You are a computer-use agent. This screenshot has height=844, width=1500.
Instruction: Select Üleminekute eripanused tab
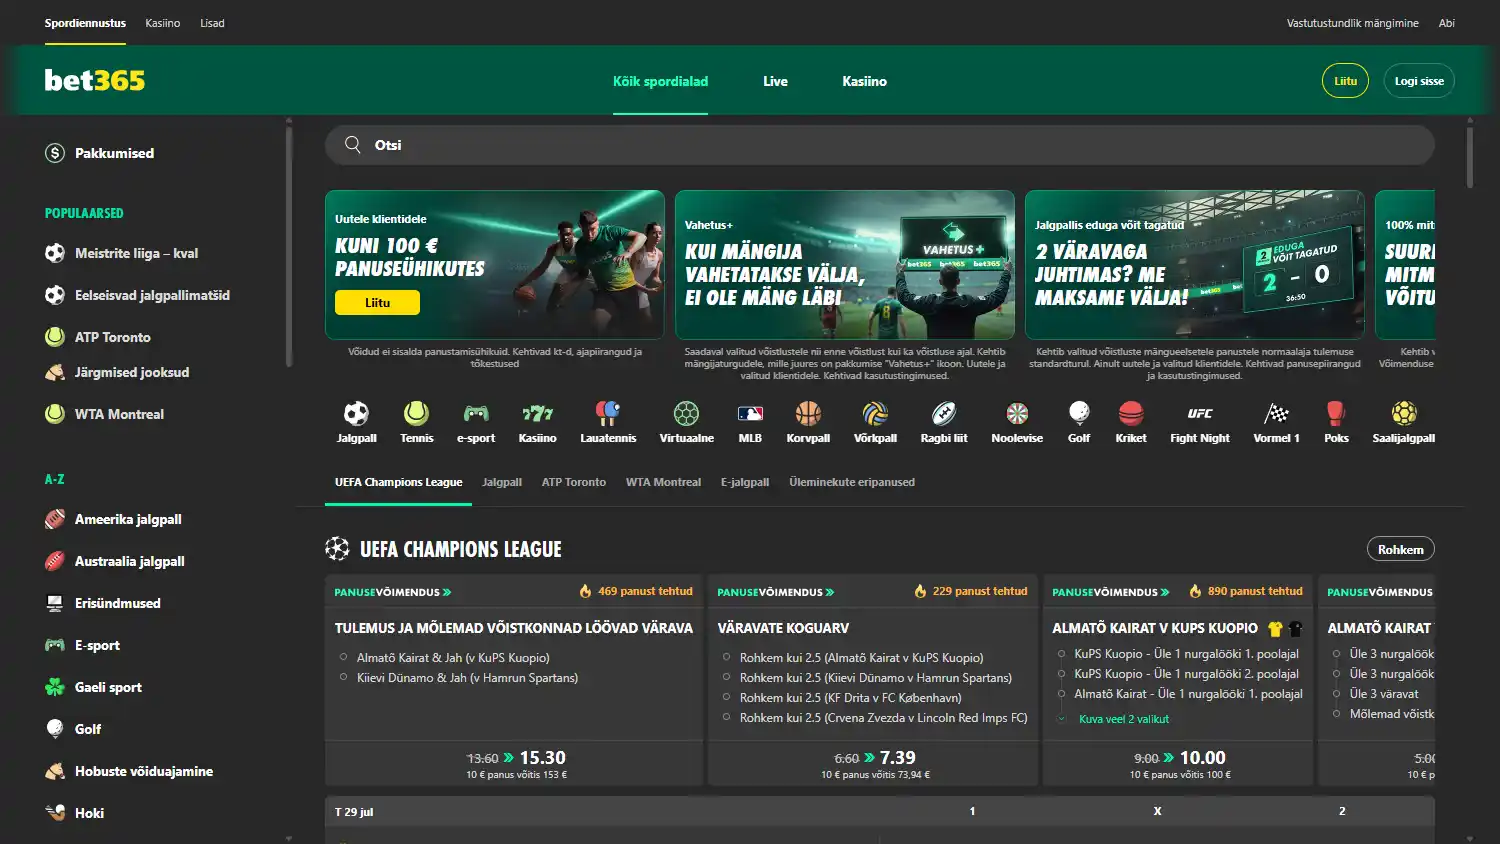coord(852,482)
